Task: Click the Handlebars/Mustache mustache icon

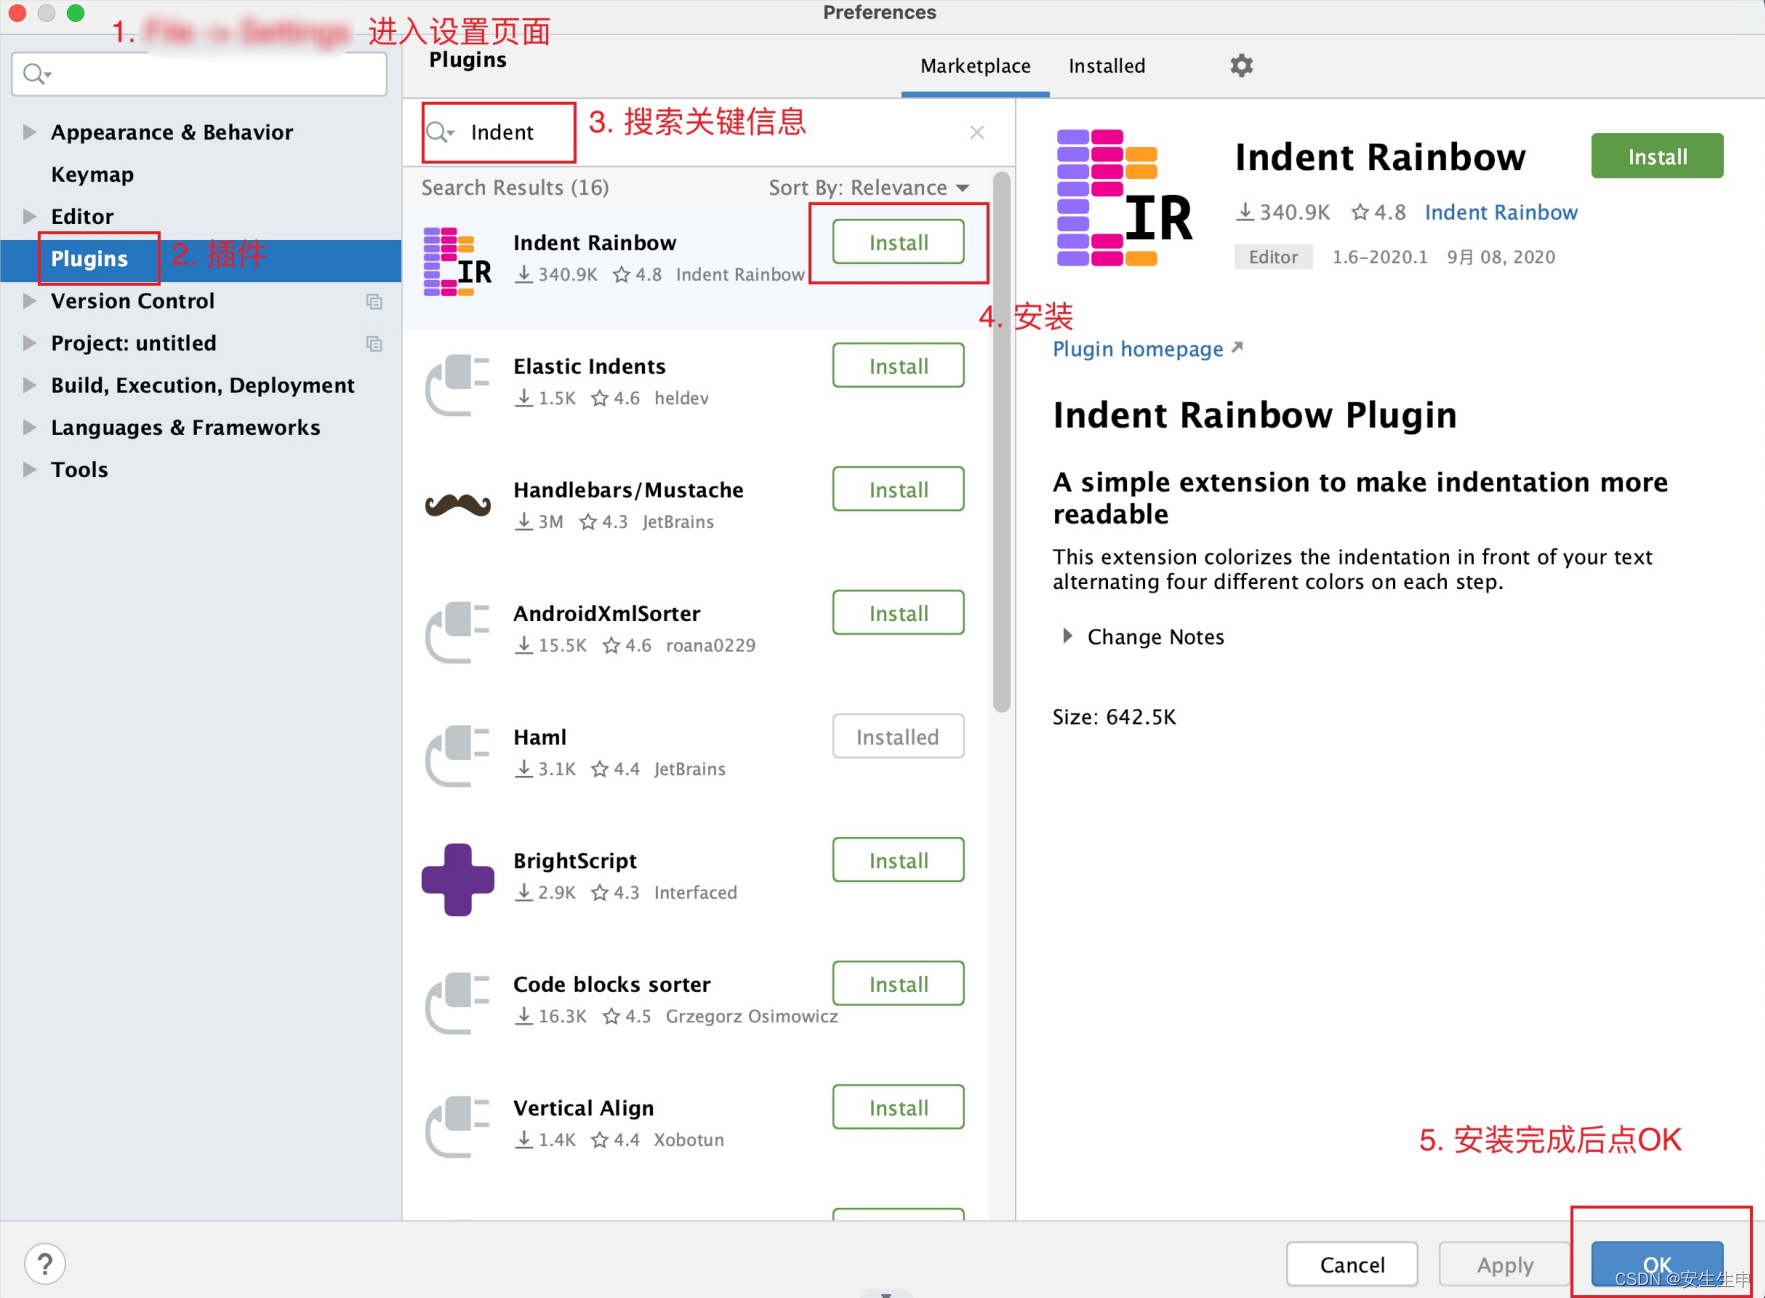Action: [x=458, y=505]
